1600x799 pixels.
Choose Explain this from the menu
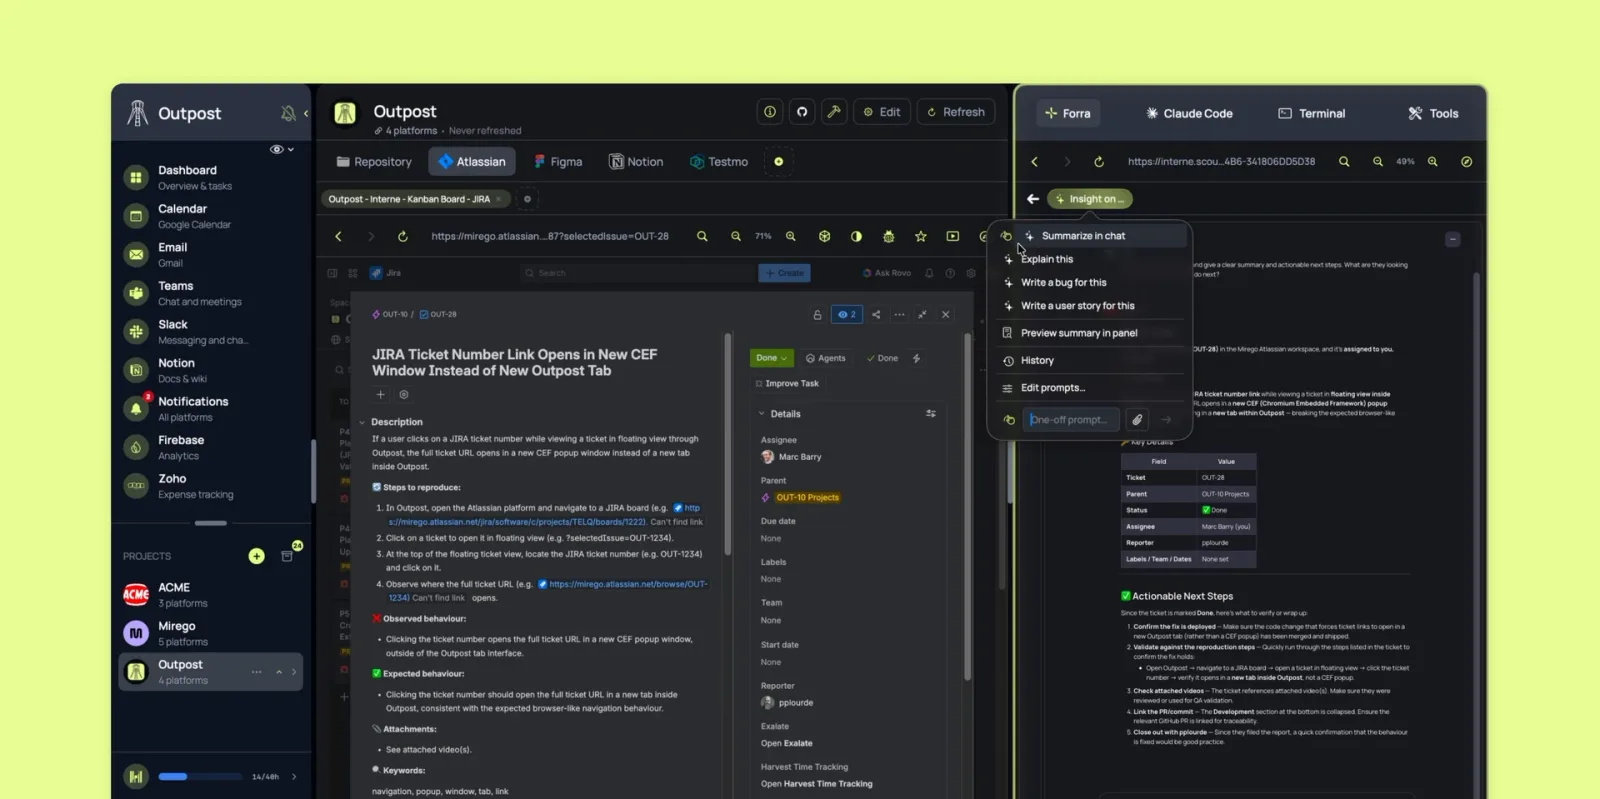(x=1046, y=259)
